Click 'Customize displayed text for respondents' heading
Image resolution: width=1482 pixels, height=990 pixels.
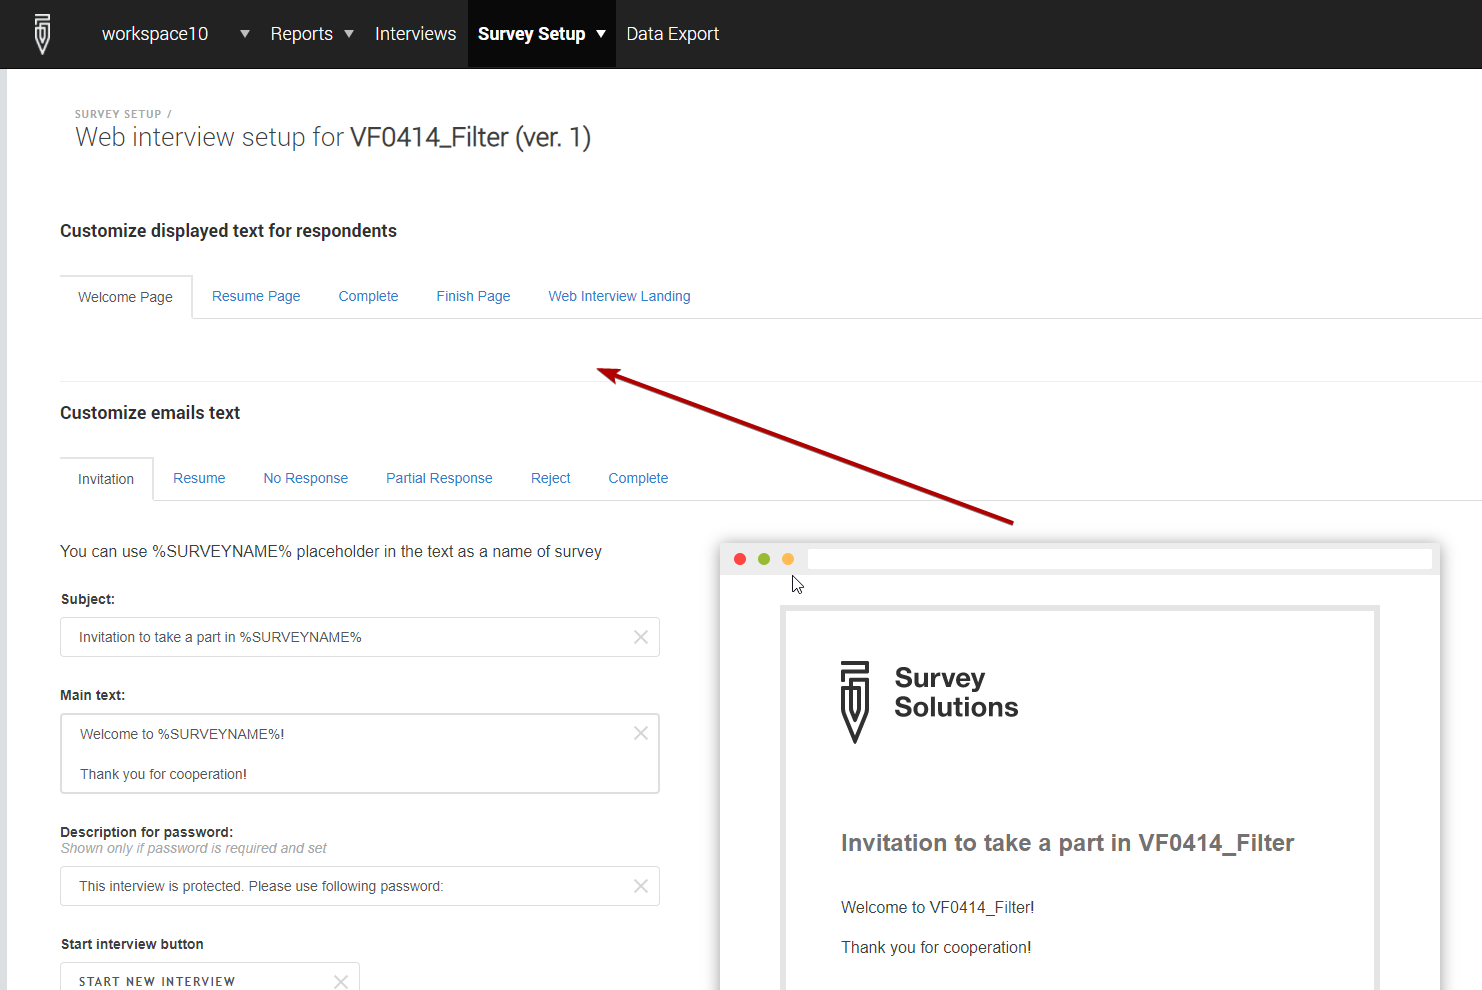228,231
